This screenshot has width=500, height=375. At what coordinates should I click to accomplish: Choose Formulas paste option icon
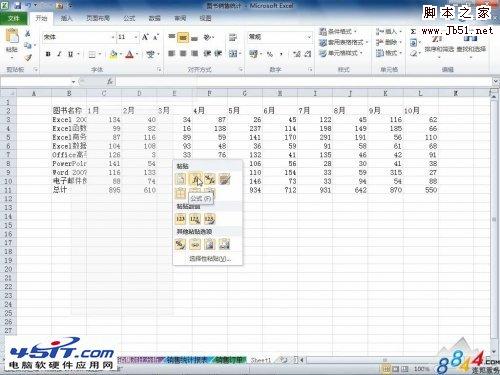195,179
